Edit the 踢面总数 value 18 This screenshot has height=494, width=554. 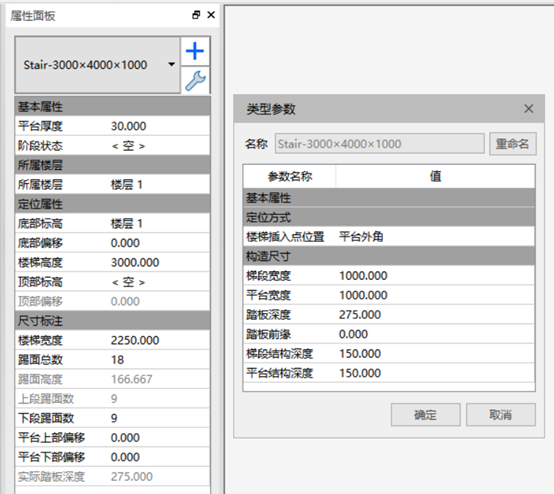tap(159, 360)
